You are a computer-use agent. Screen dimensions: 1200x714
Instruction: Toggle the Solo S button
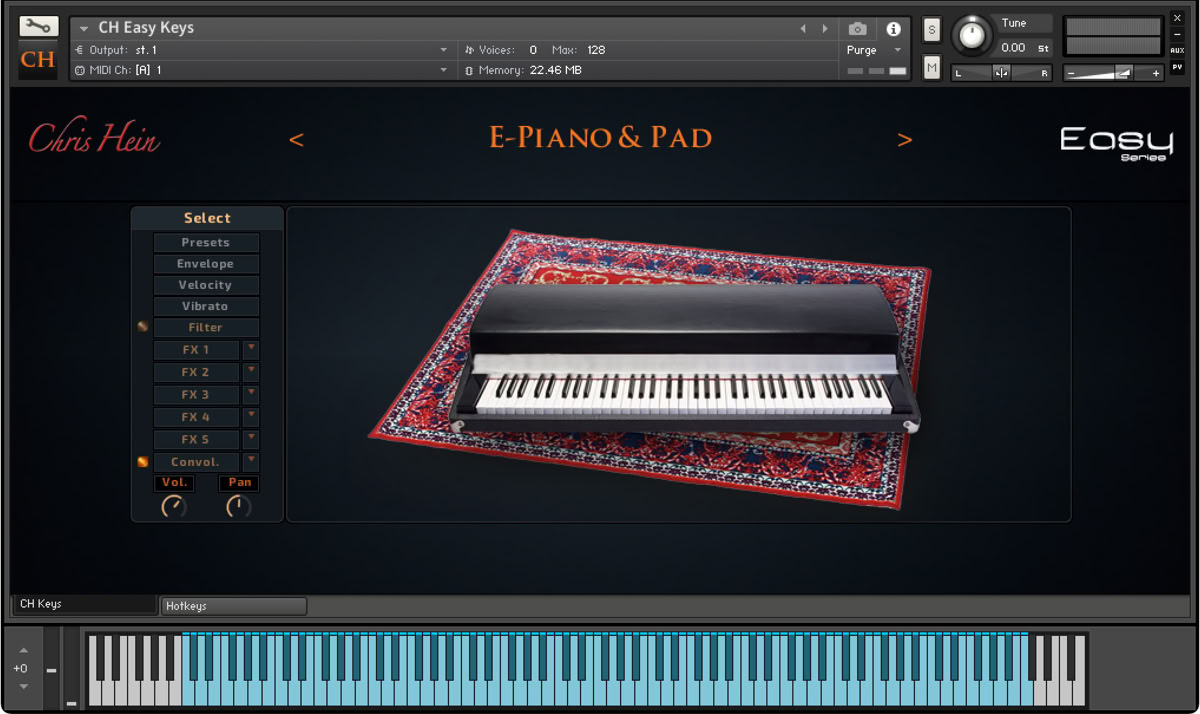click(x=932, y=30)
